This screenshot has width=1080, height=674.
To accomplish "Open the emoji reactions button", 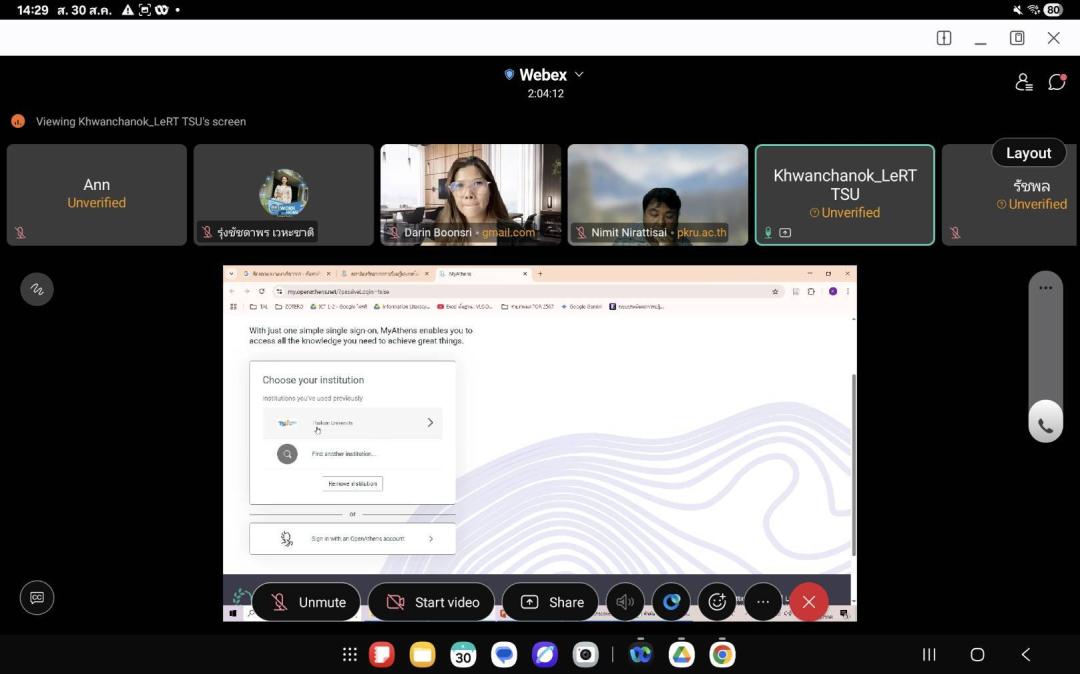I will [x=717, y=602].
